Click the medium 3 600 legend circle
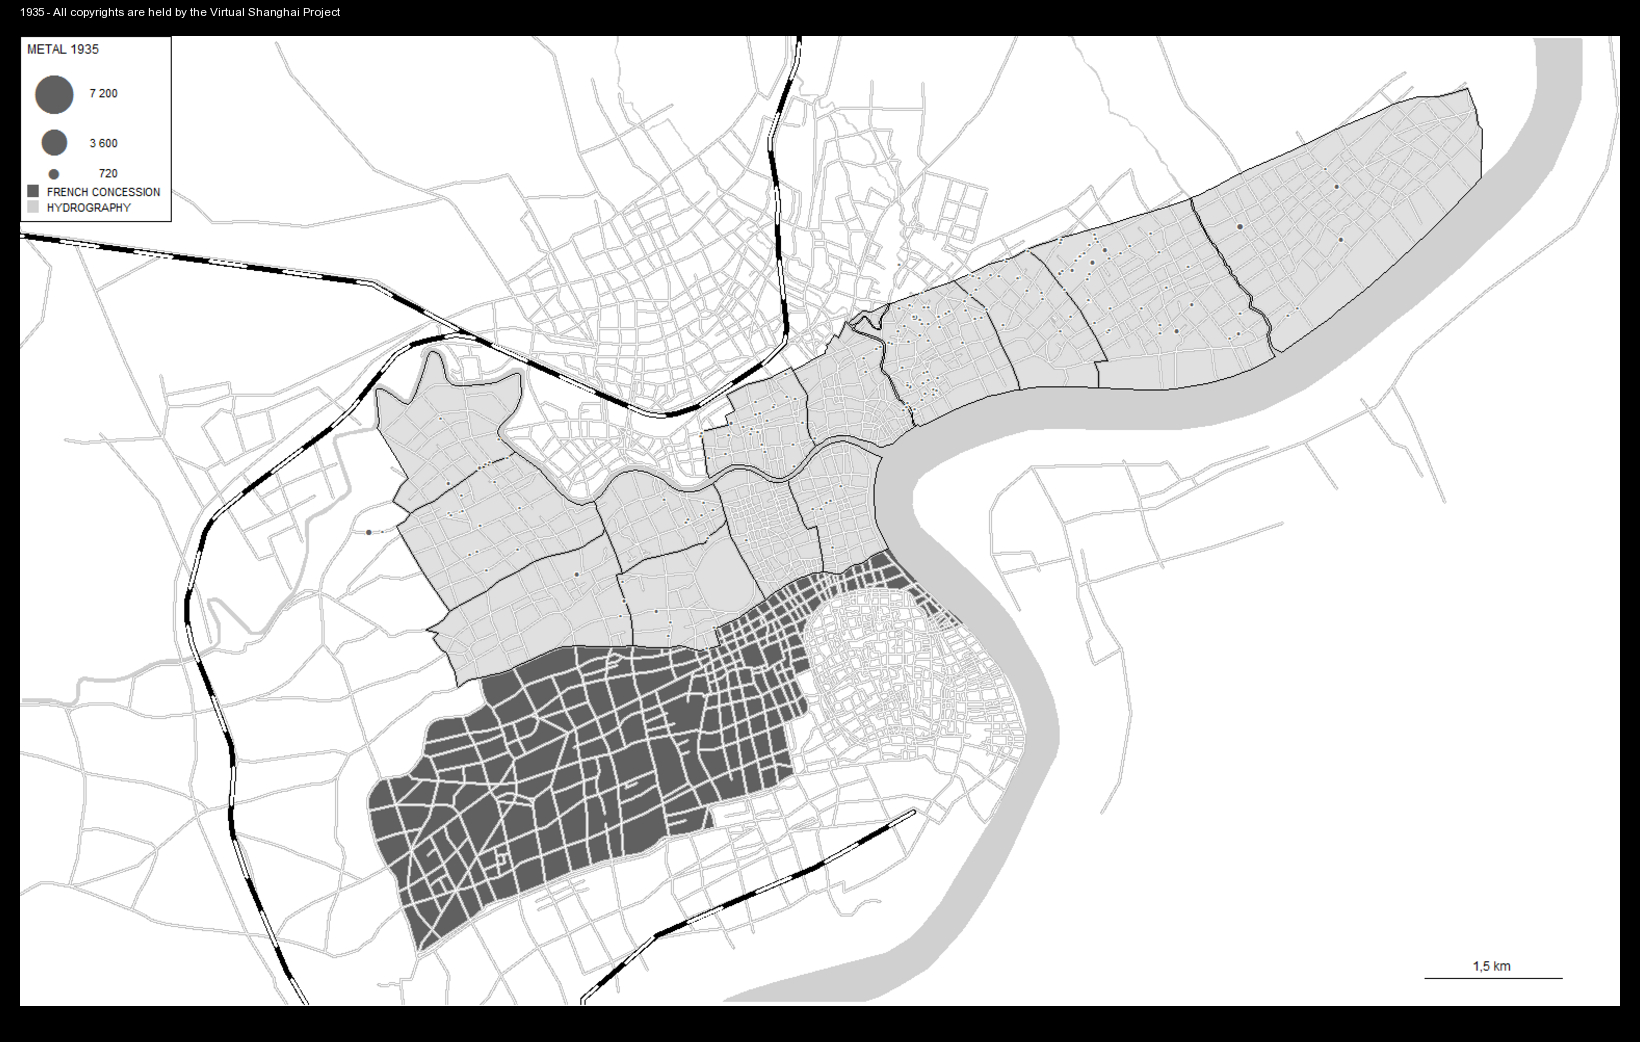Viewport: 1640px width, 1042px height. [x=54, y=143]
